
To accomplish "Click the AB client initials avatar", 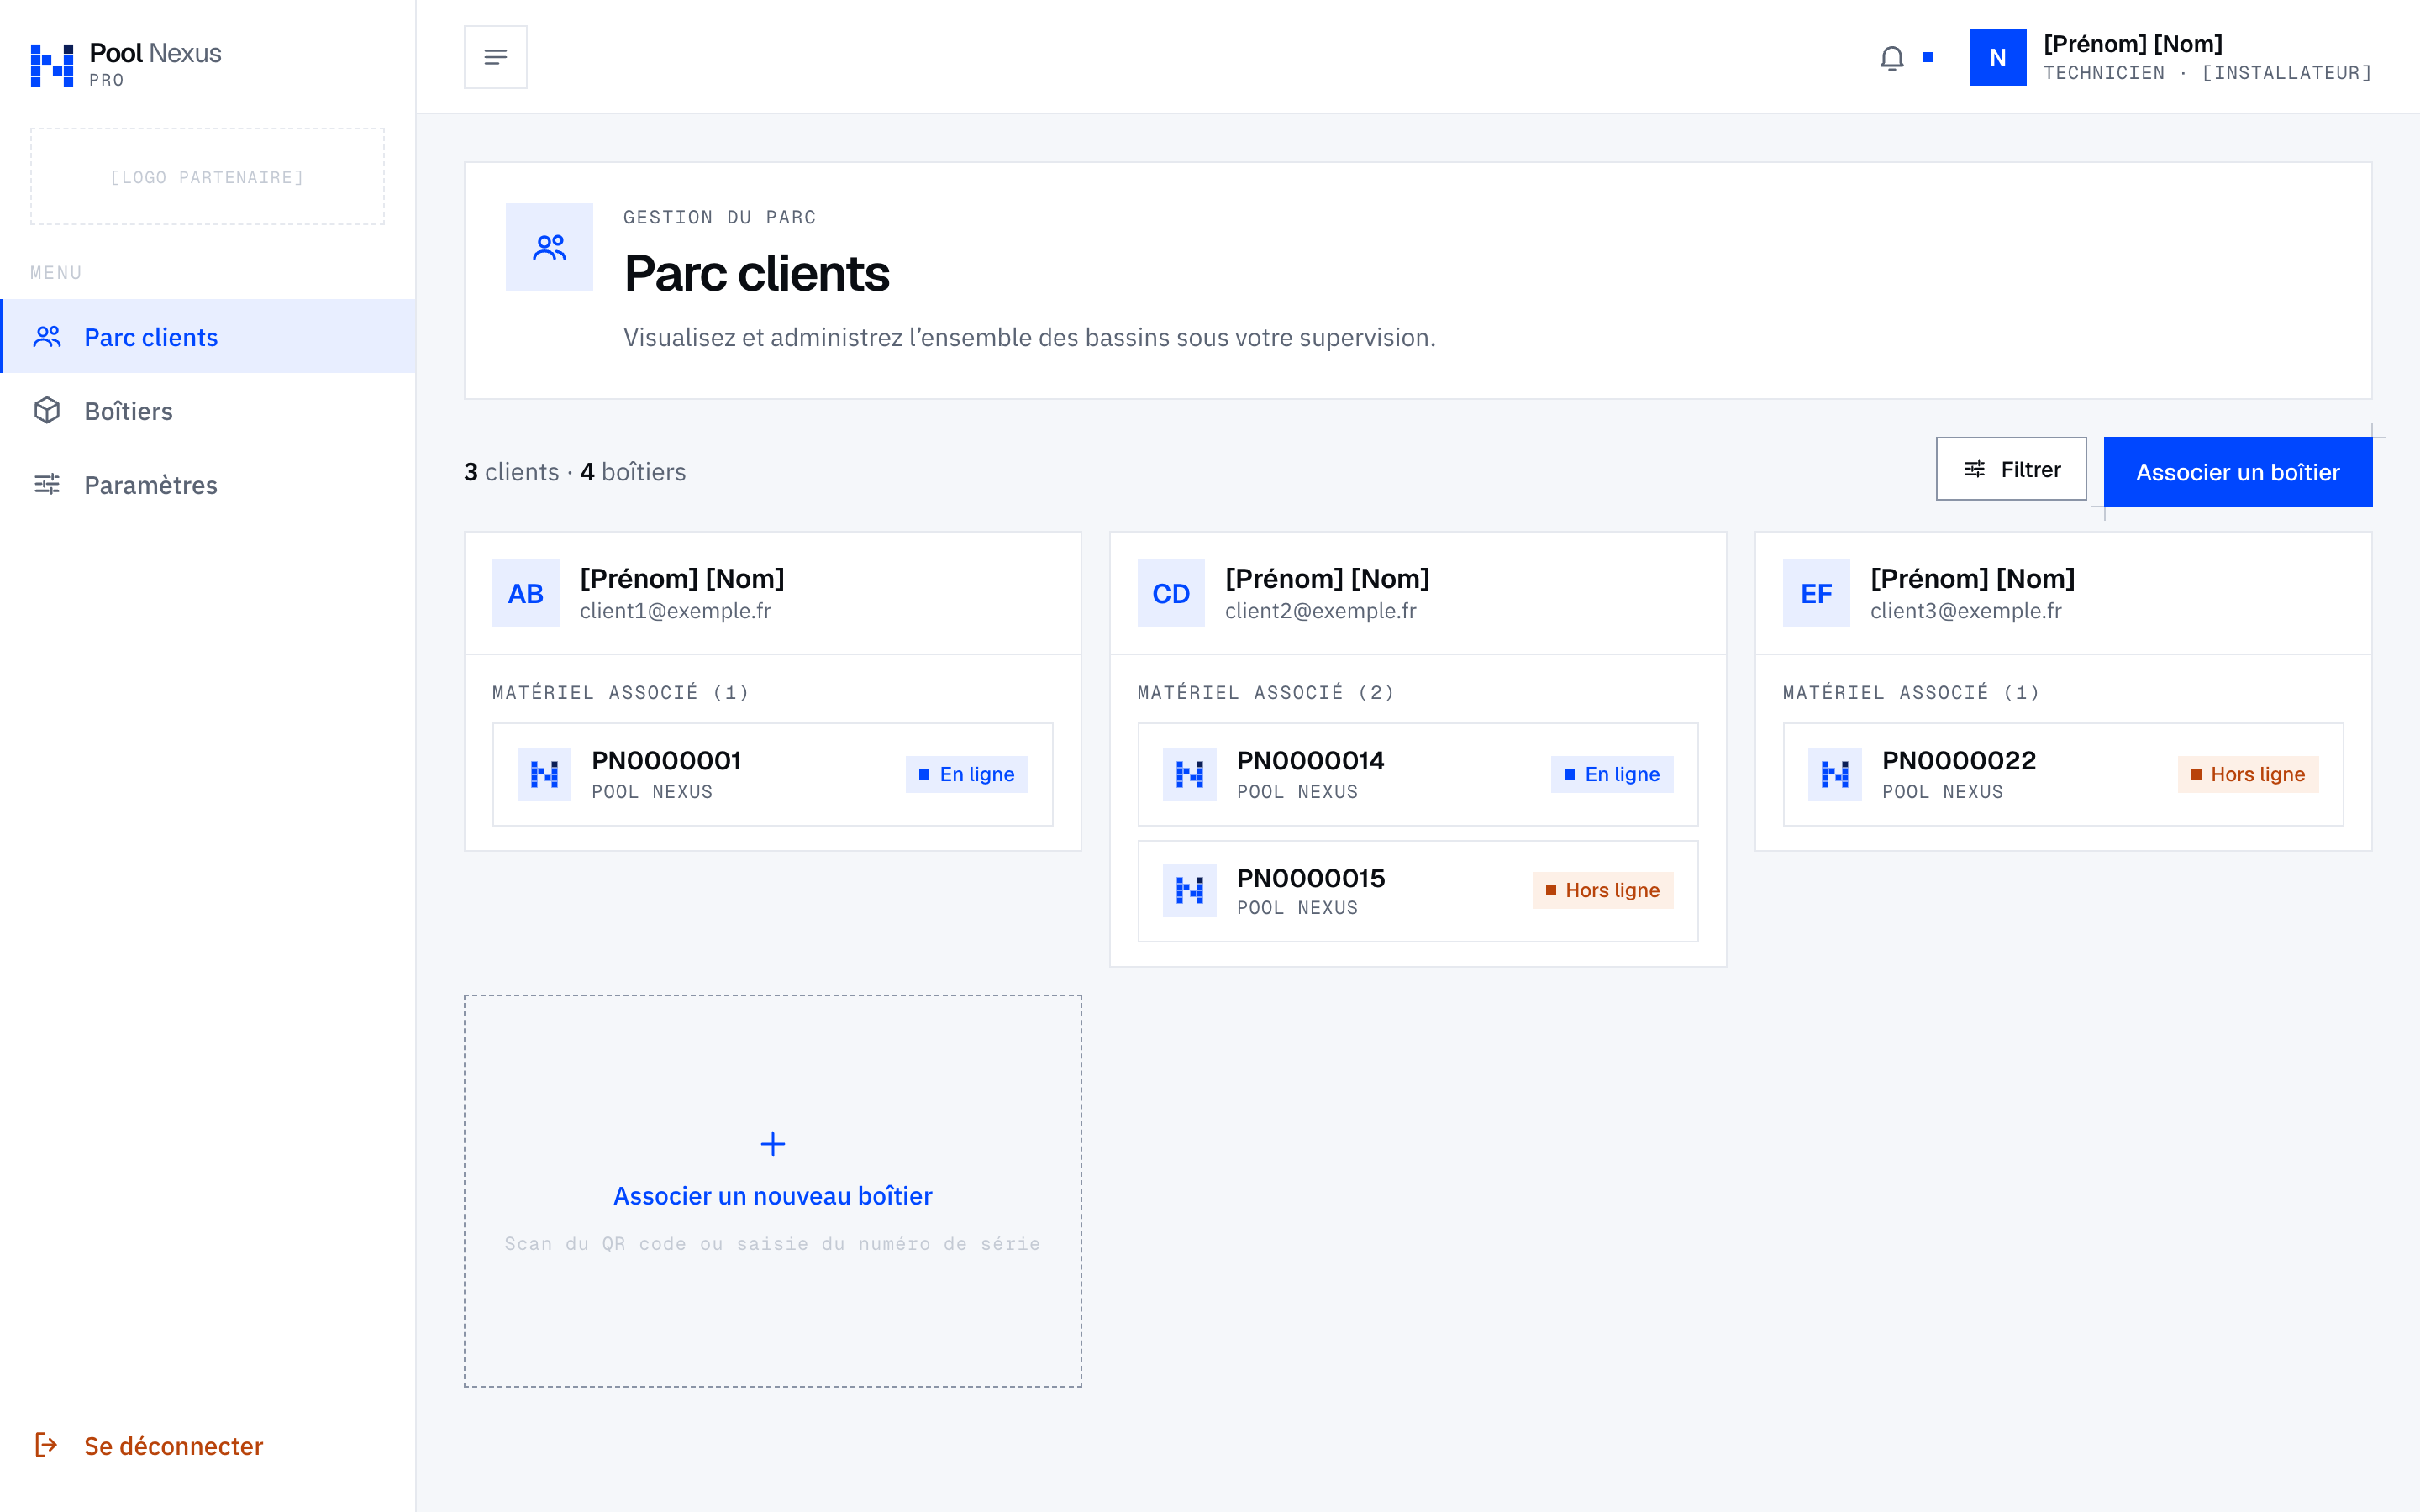I will [526, 593].
